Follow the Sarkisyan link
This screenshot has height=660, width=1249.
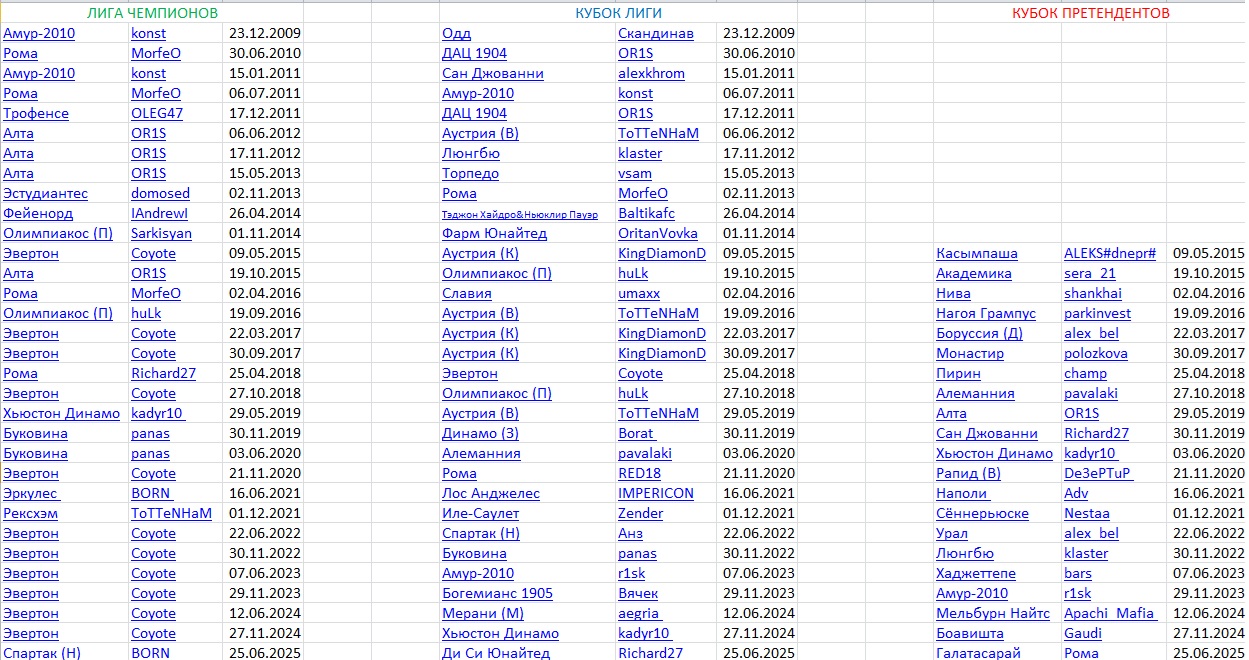[161, 233]
